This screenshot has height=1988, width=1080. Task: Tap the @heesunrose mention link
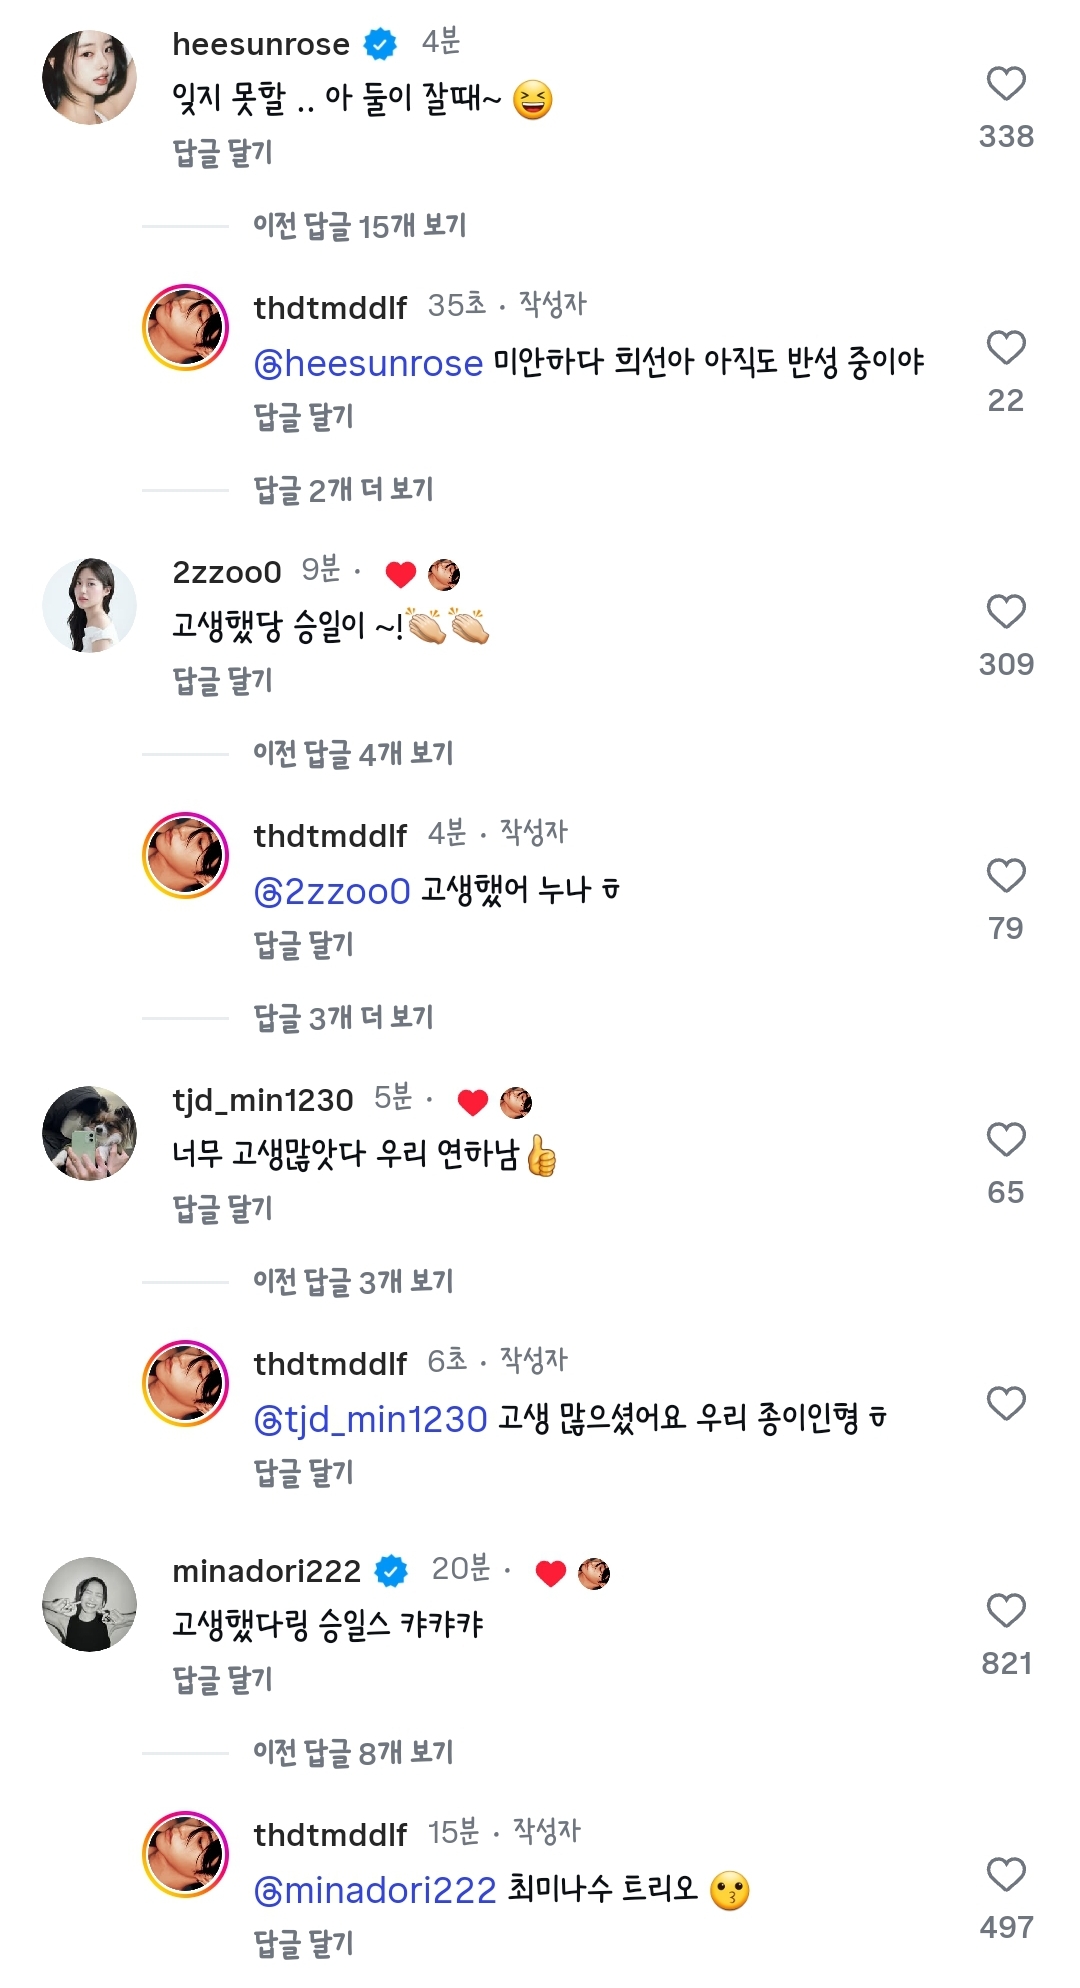tap(368, 363)
